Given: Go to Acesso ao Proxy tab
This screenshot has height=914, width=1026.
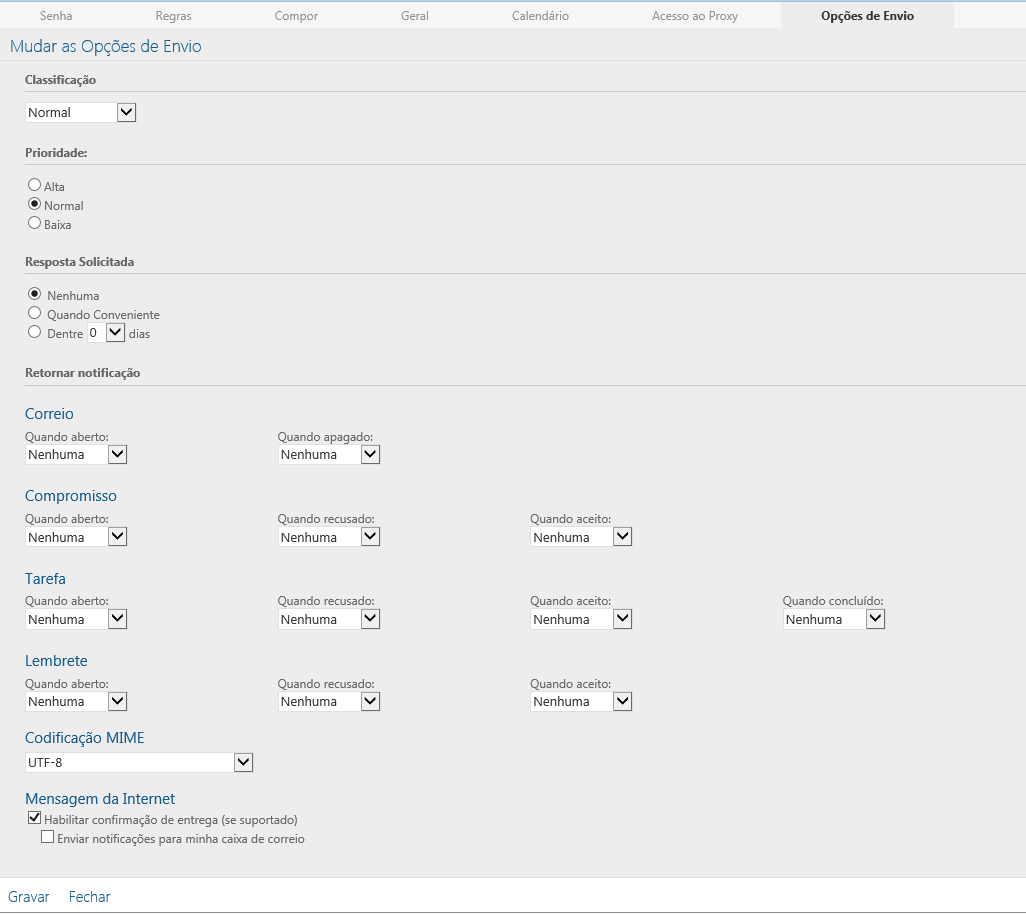Looking at the screenshot, I should coord(694,16).
